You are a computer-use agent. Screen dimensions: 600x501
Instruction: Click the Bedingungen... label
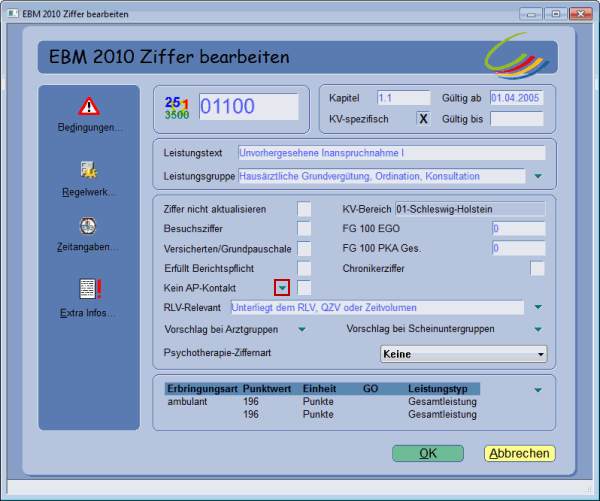90,127
